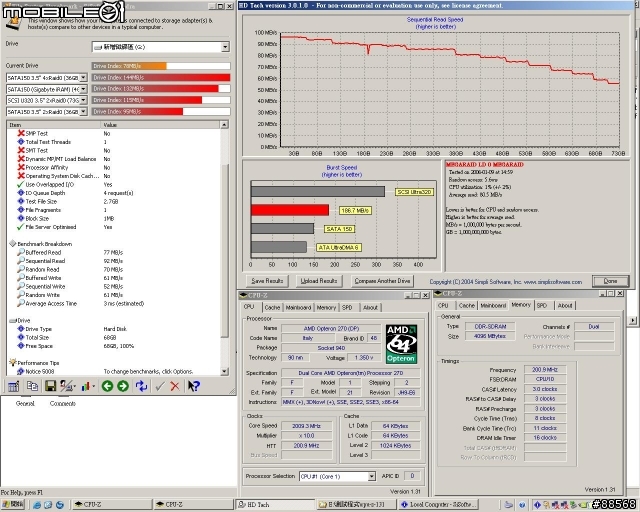This screenshot has width=640, height=512.
Task: Open the Processor Selection dropdown in CPU-Z
Action: [x=371, y=476]
